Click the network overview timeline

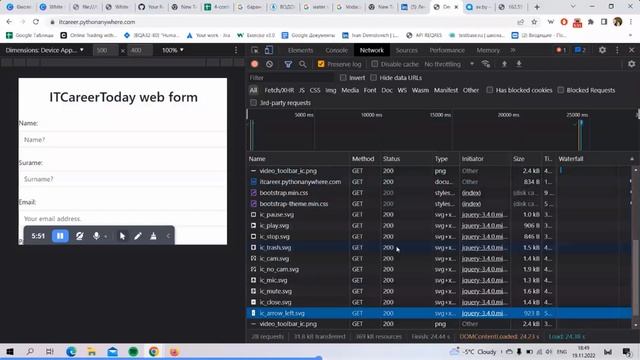pyautogui.click(x=443, y=130)
